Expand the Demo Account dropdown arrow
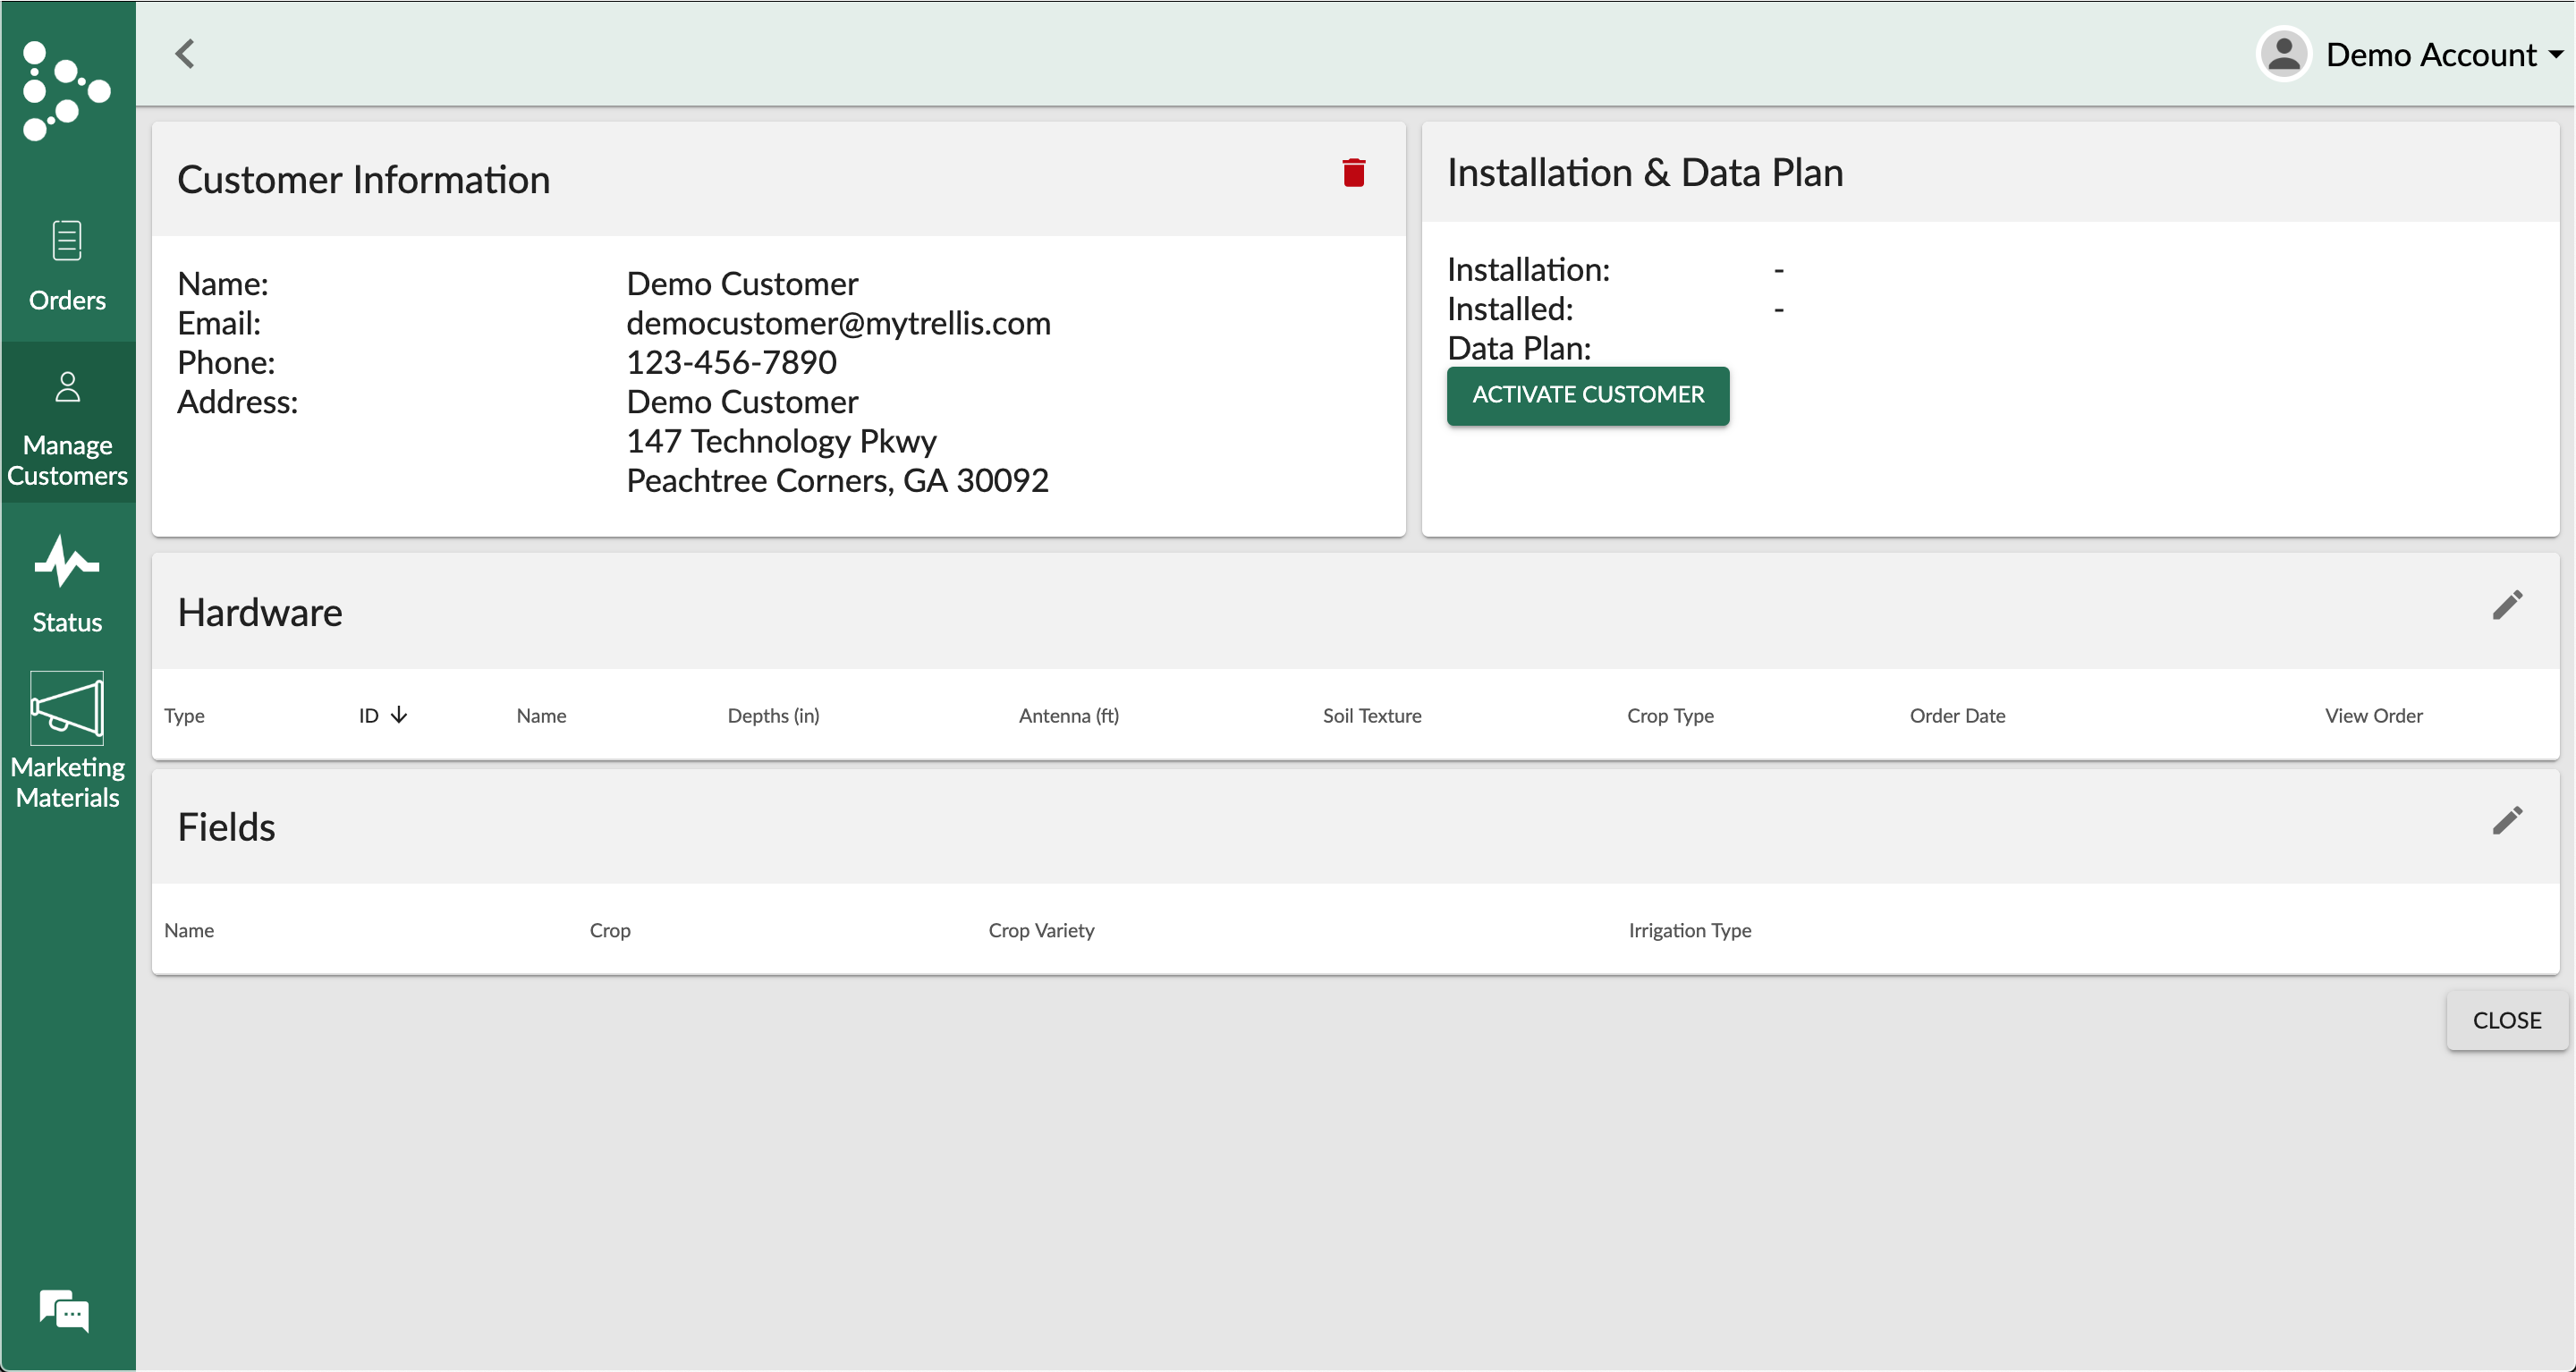This screenshot has width=2576, height=1372. coord(2555,55)
